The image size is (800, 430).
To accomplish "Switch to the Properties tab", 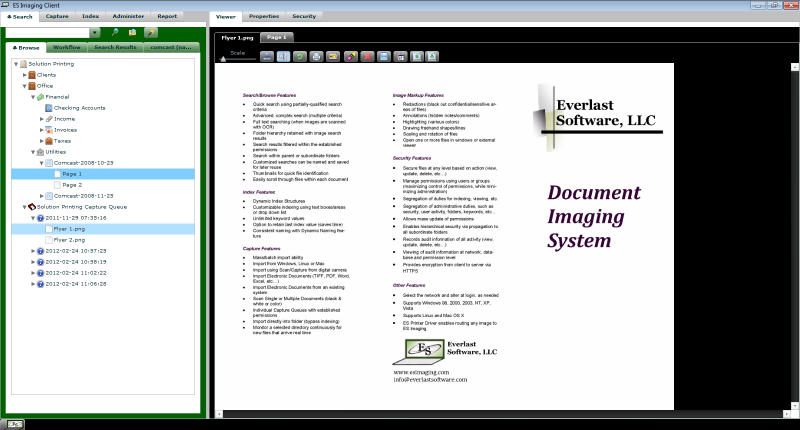I will point(264,16).
